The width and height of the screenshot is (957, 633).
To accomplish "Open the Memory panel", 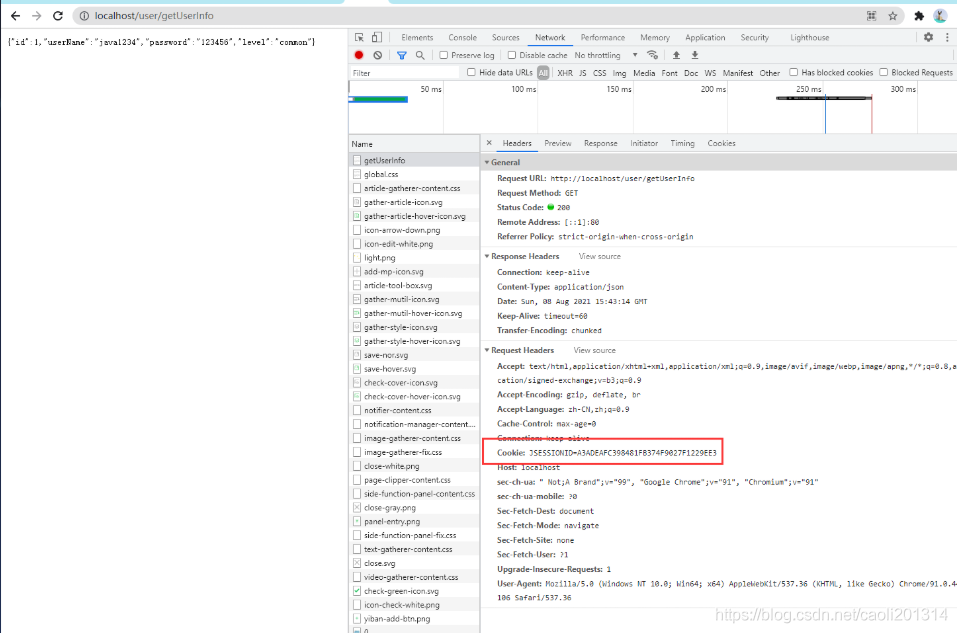I will pyautogui.click(x=655, y=37).
